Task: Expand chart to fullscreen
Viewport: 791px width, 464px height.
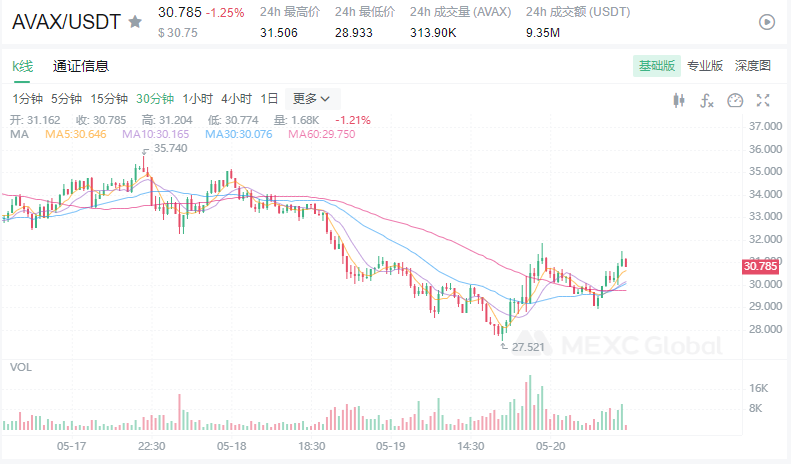Action: (x=763, y=100)
